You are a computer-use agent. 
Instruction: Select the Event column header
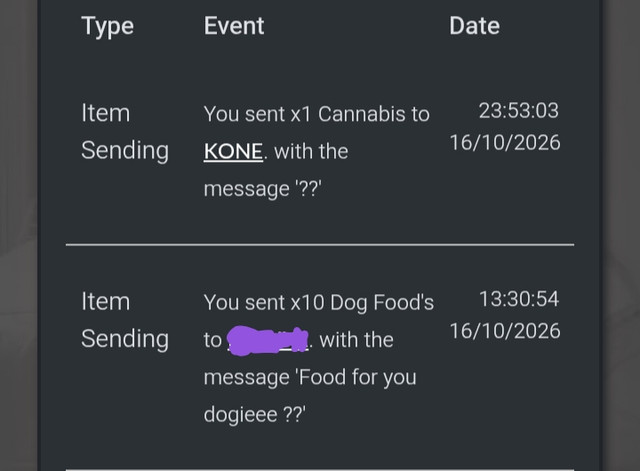click(234, 26)
